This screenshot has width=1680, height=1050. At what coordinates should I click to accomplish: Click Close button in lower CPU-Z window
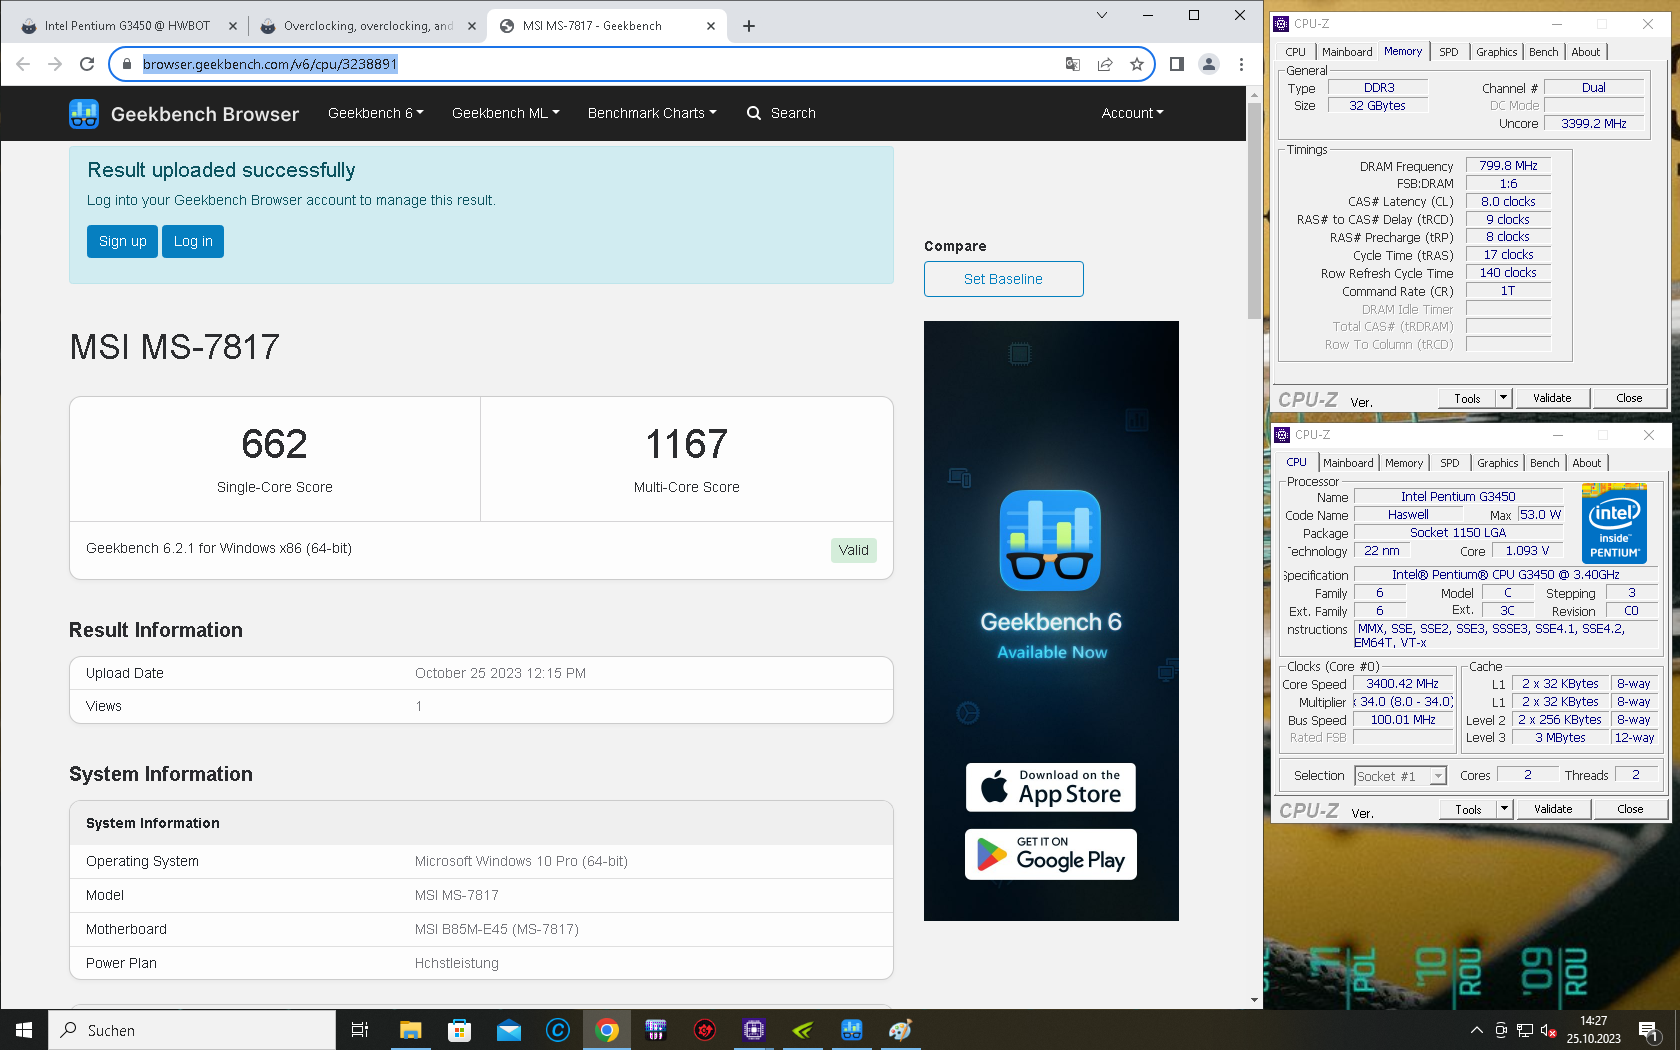[x=1630, y=809]
